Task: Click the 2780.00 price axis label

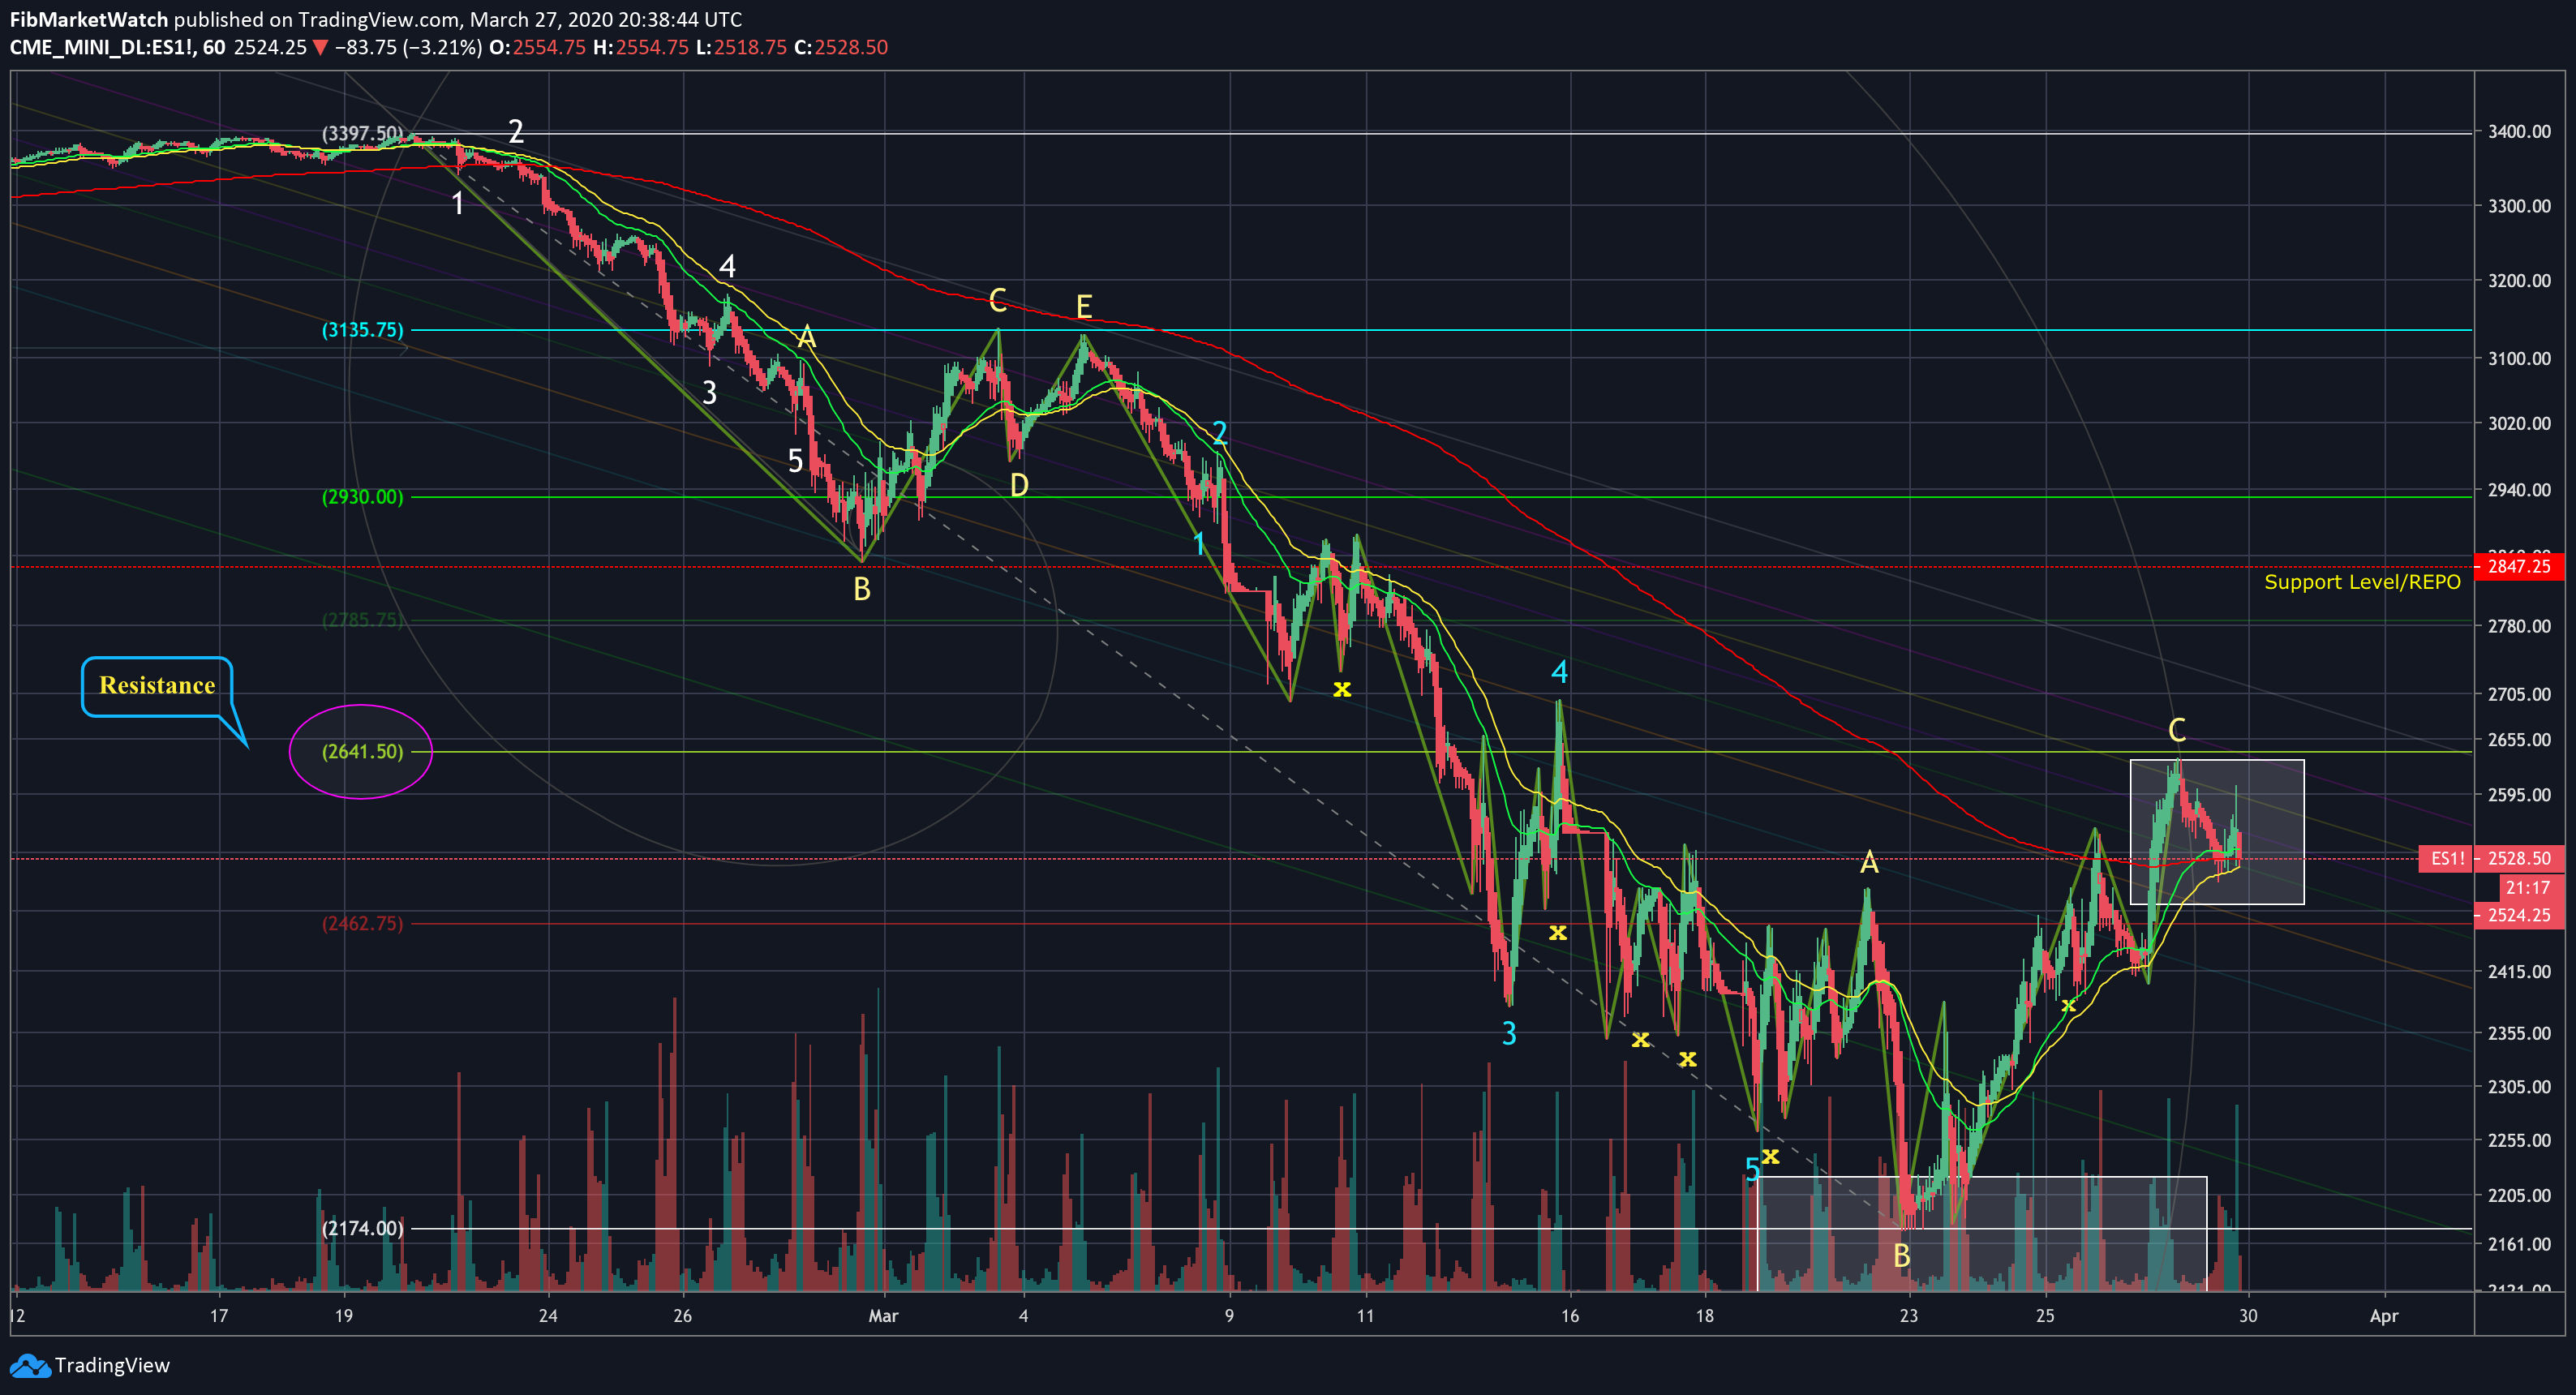Action: pyautogui.click(x=2519, y=626)
